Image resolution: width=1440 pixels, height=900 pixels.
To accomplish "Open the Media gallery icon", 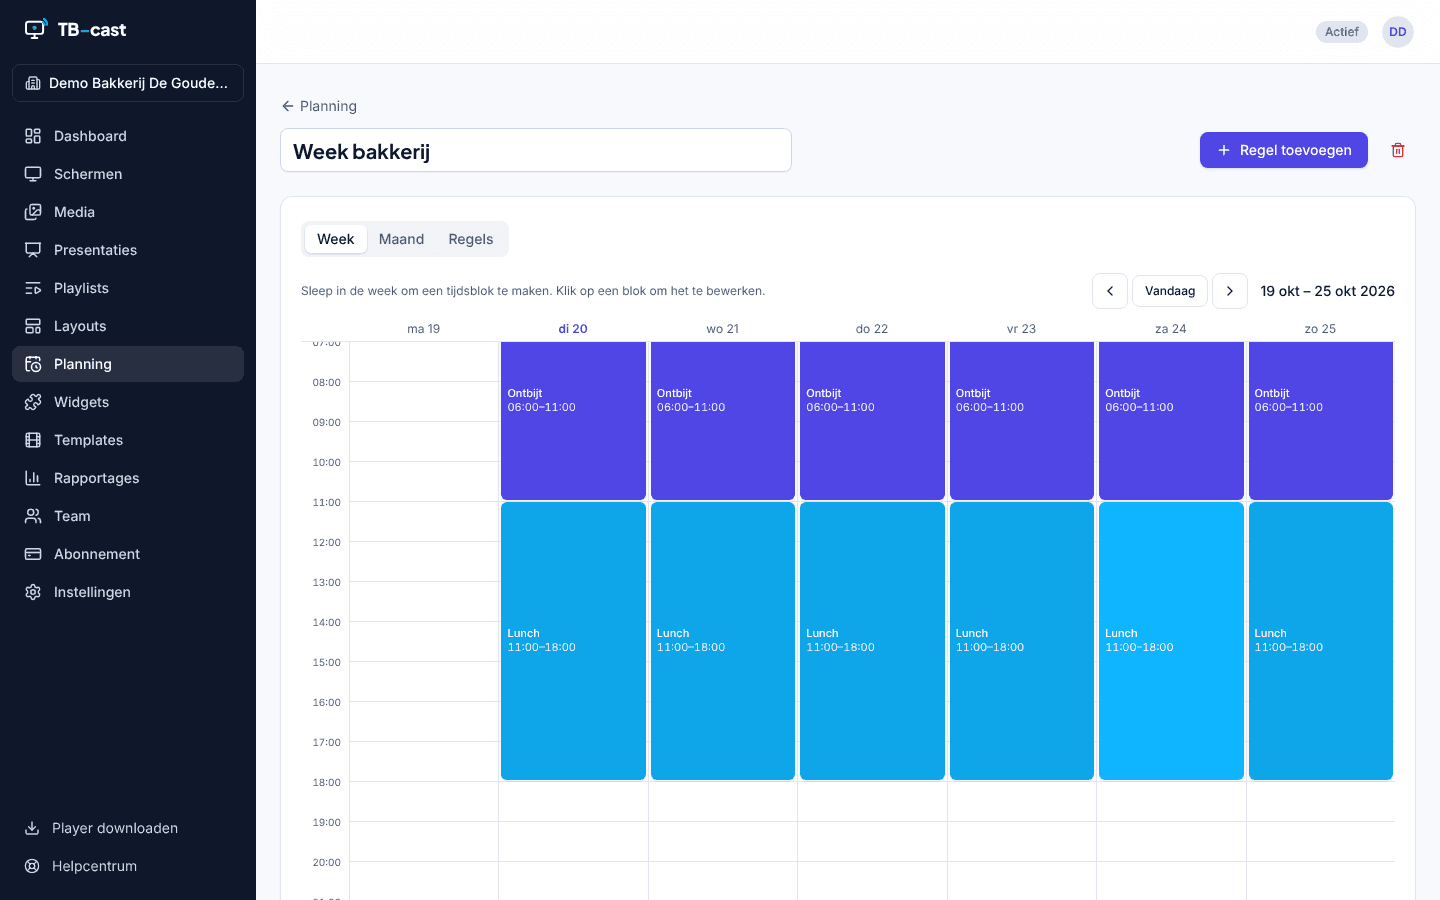I will click(x=33, y=212).
